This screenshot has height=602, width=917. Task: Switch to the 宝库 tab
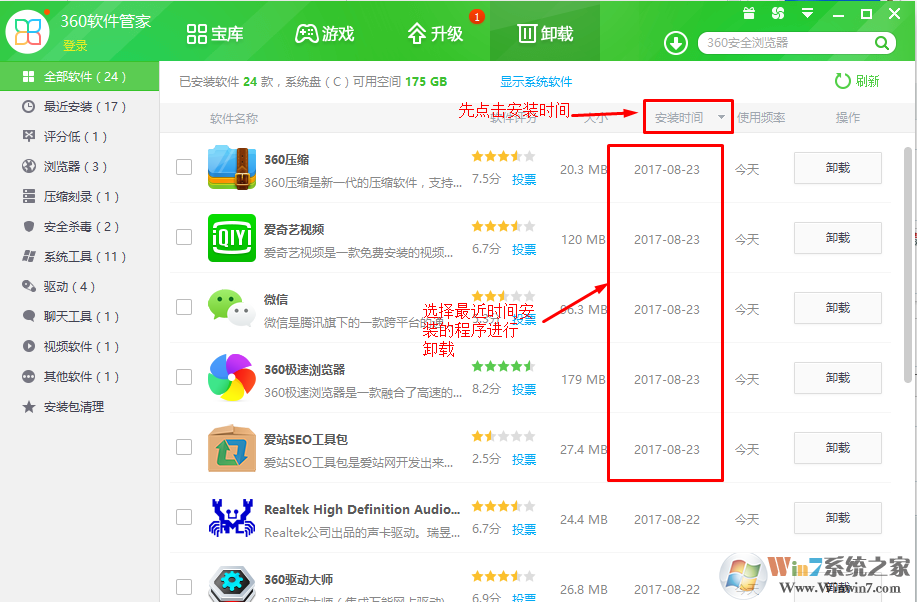point(215,33)
